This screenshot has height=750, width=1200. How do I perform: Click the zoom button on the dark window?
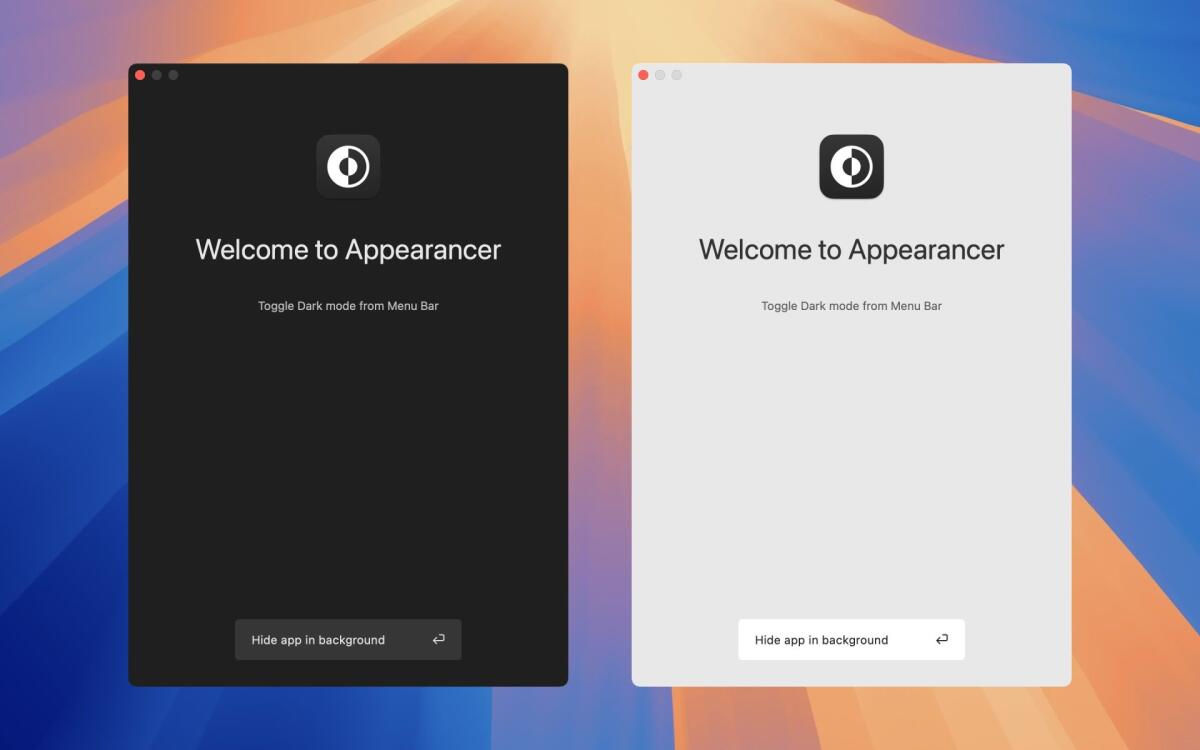[172, 74]
